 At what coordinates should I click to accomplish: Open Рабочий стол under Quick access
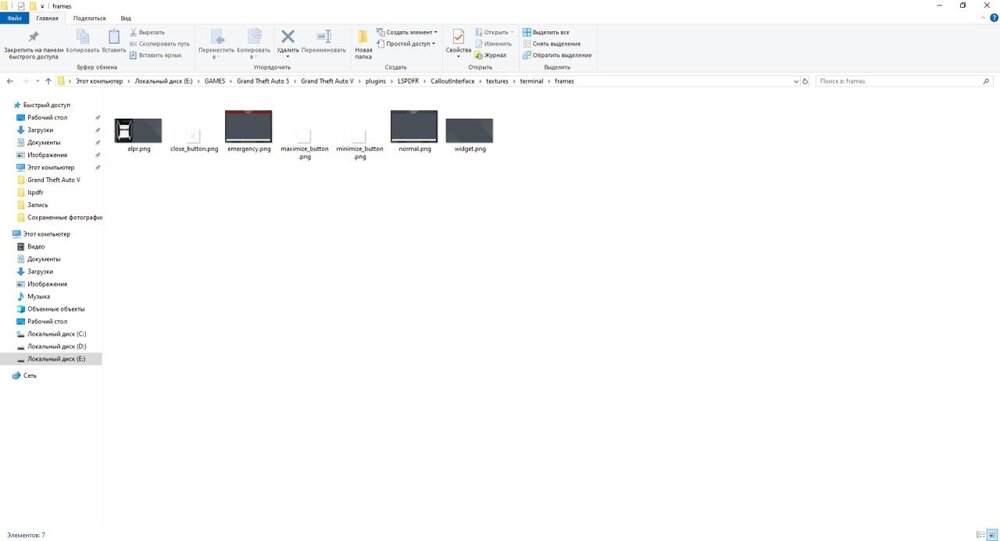point(47,117)
